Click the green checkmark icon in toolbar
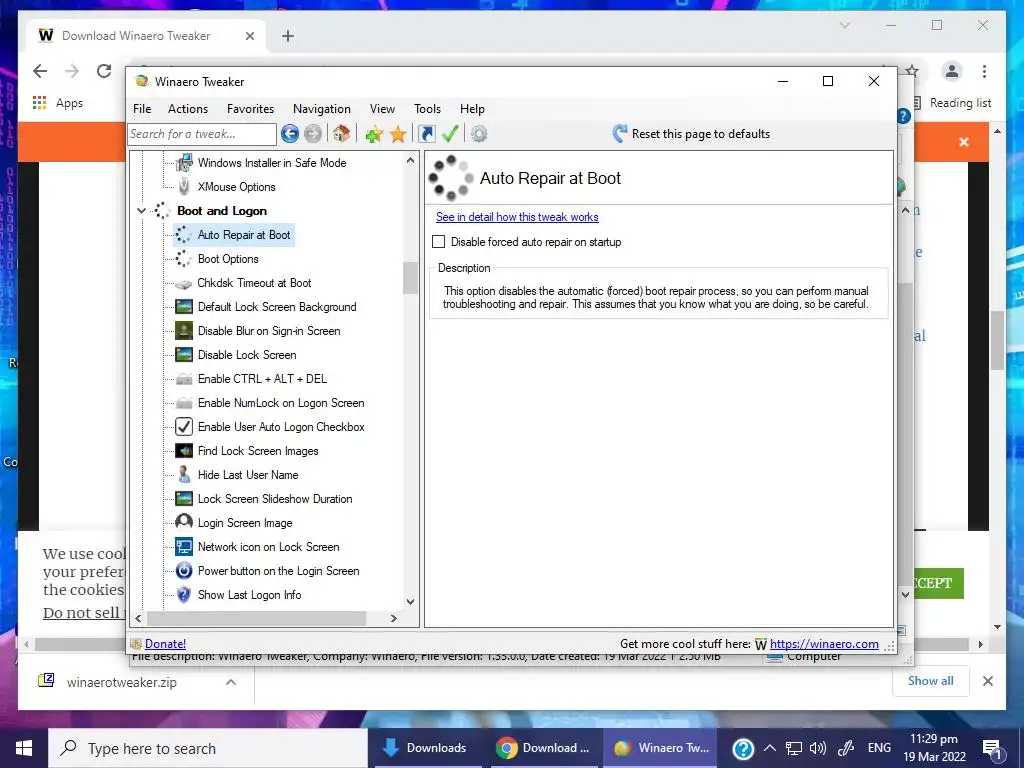Image resolution: width=1024 pixels, height=768 pixels. 450,134
